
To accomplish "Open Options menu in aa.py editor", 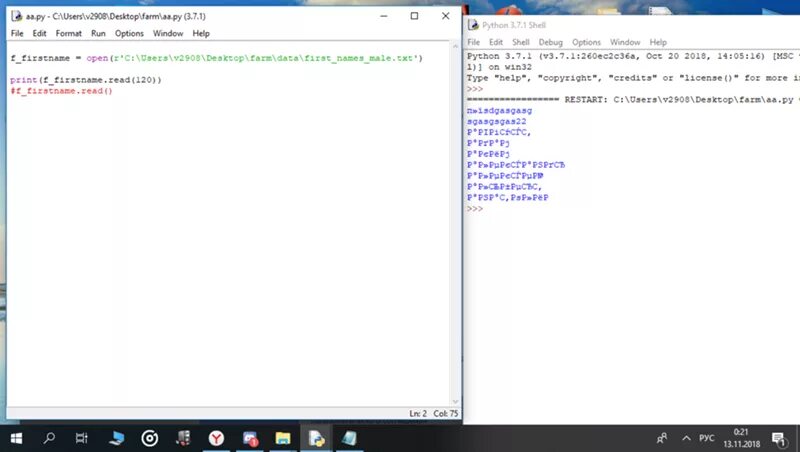I will click(129, 33).
